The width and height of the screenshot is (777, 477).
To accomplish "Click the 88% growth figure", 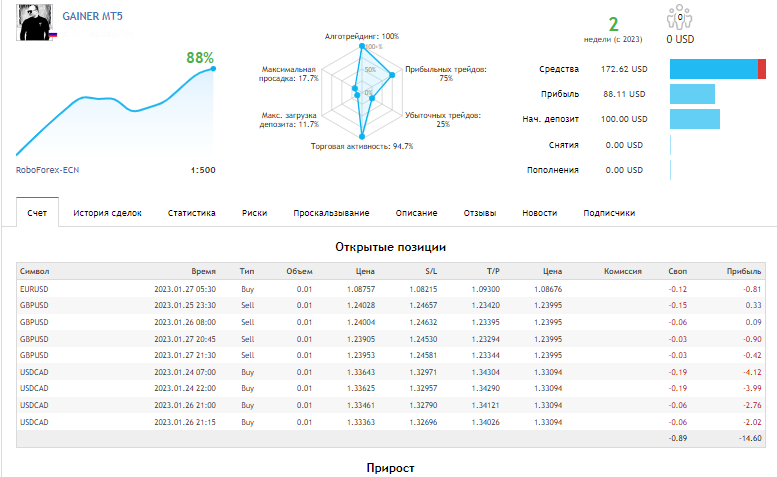I will click(200, 58).
